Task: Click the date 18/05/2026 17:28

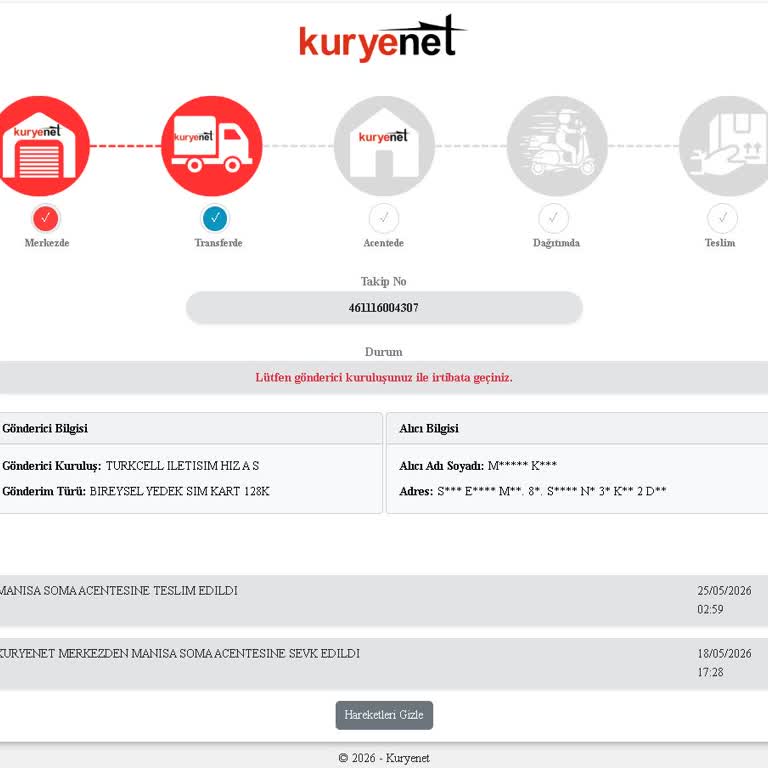Action: click(x=724, y=663)
